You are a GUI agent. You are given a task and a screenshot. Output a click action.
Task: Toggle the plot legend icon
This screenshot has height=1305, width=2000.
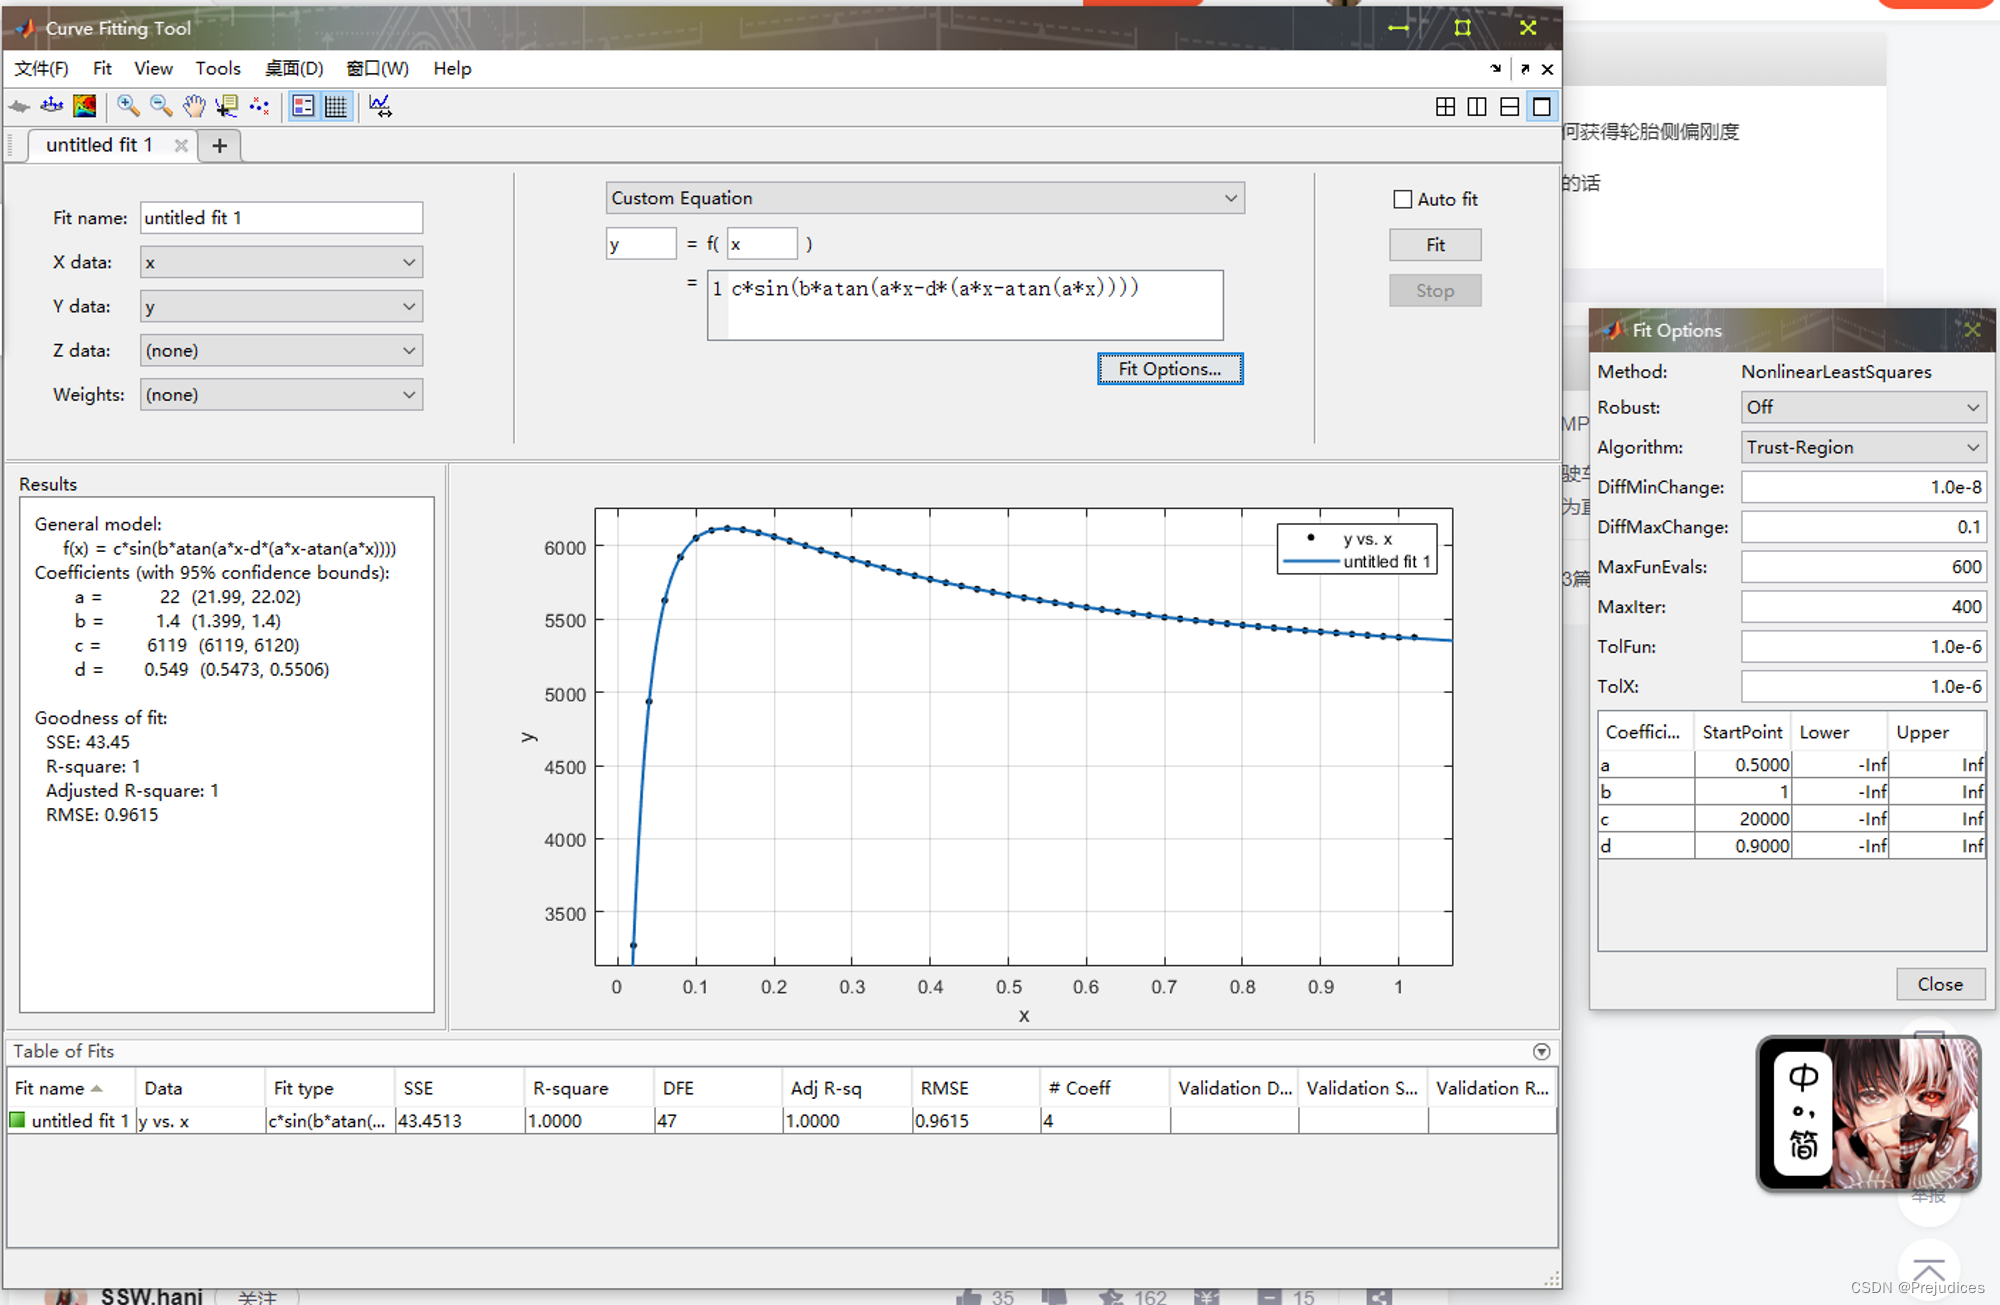tap(303, 106)
